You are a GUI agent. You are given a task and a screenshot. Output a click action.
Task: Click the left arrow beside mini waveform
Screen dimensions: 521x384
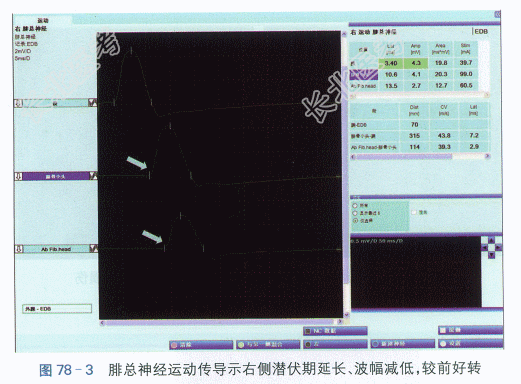pyautogui.click(x=485, y=247)
